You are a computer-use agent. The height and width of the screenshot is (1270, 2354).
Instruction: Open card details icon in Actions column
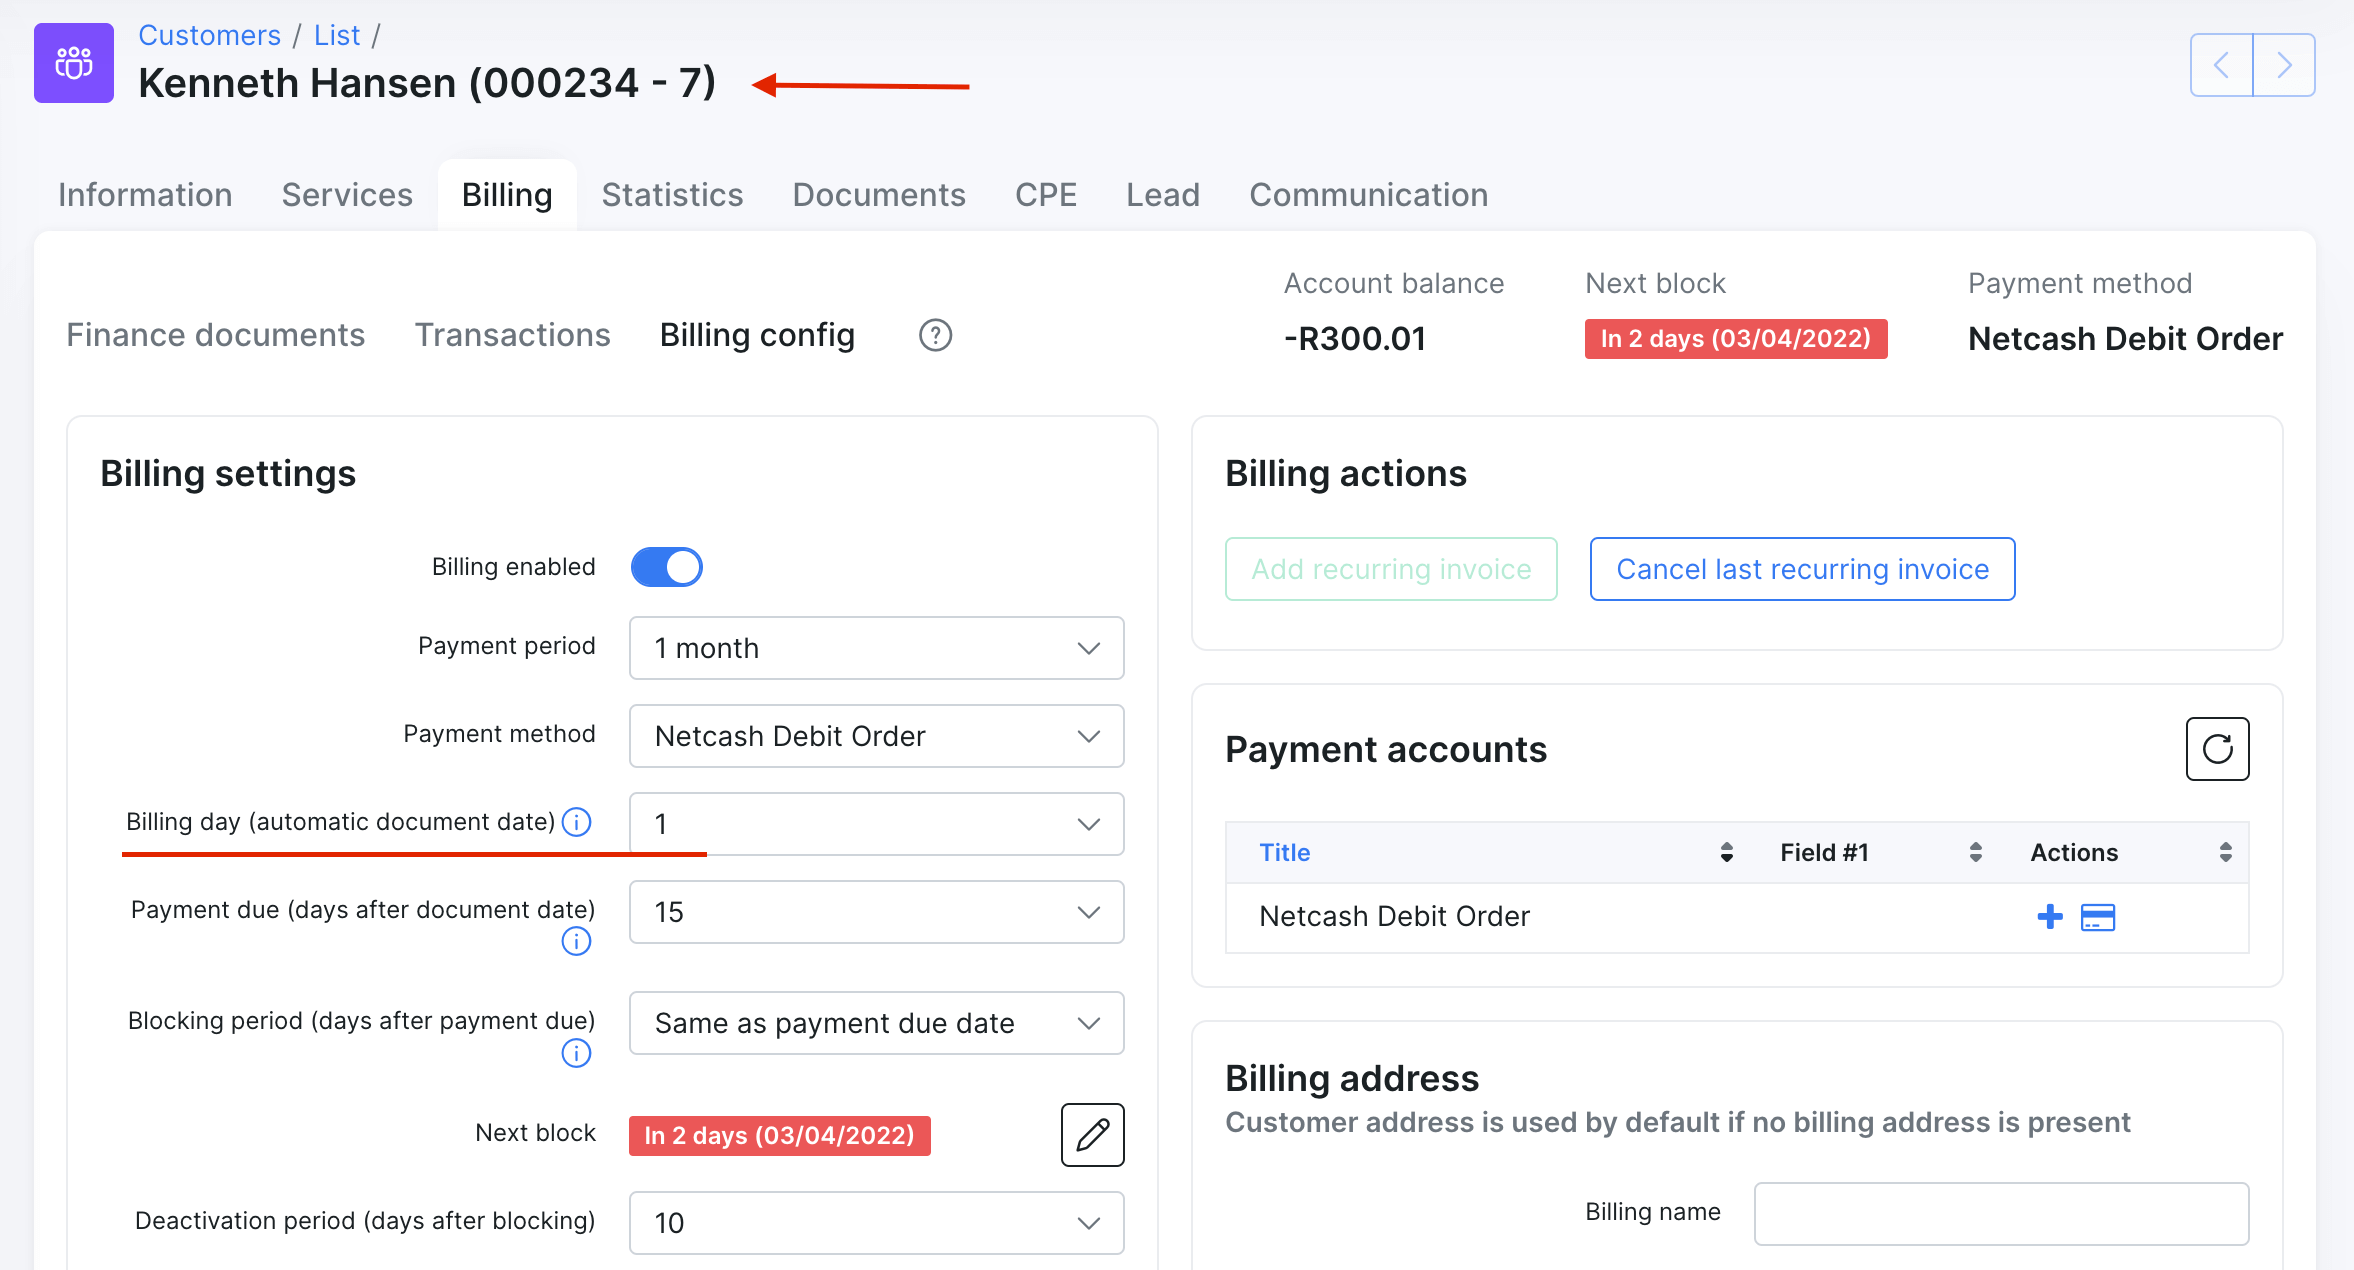coord(2098,916)
